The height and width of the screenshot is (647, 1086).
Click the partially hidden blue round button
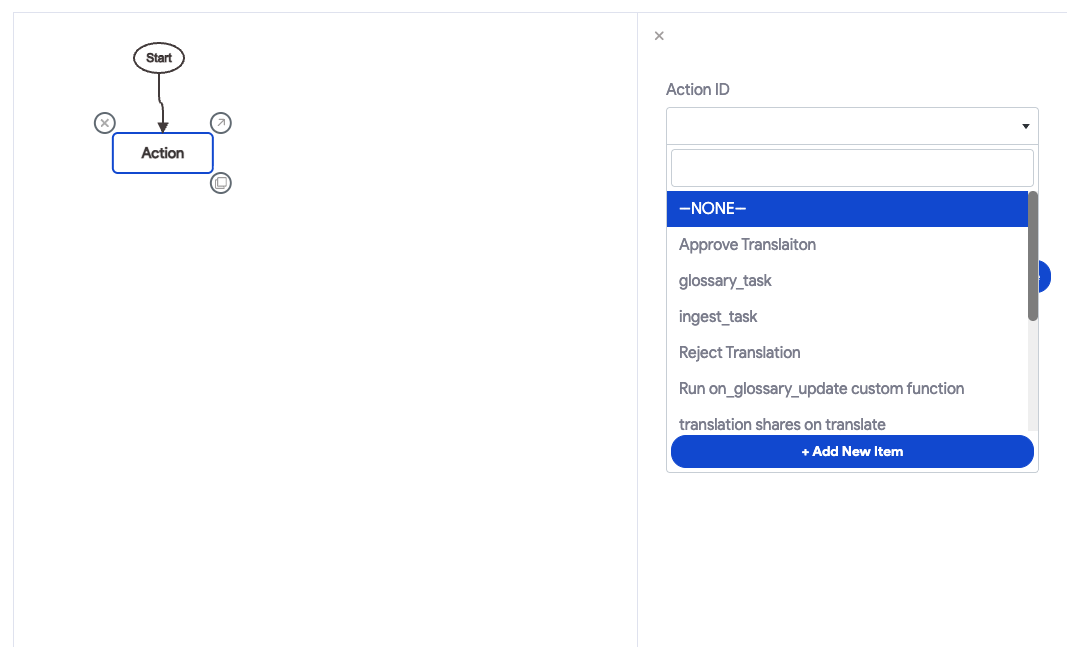click(1044, 276)
